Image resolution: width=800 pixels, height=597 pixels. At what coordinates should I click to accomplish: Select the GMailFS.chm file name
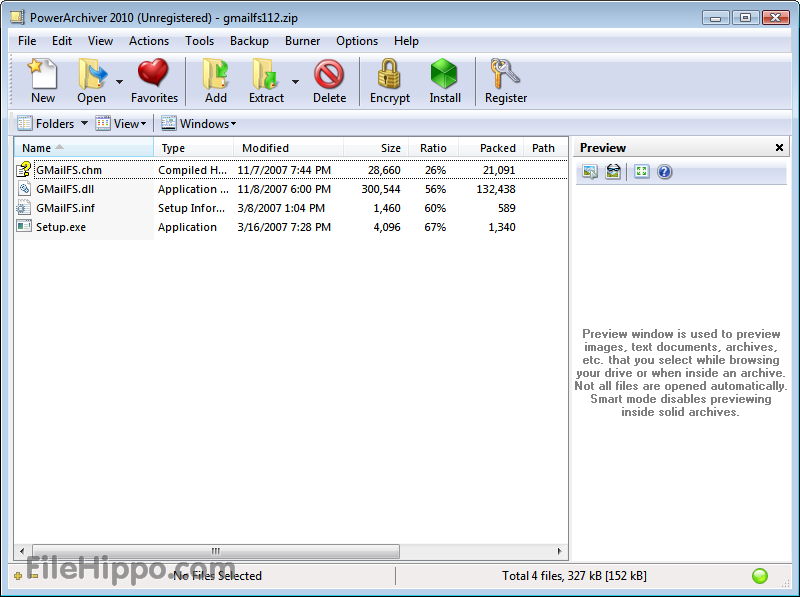pos(69,170)
